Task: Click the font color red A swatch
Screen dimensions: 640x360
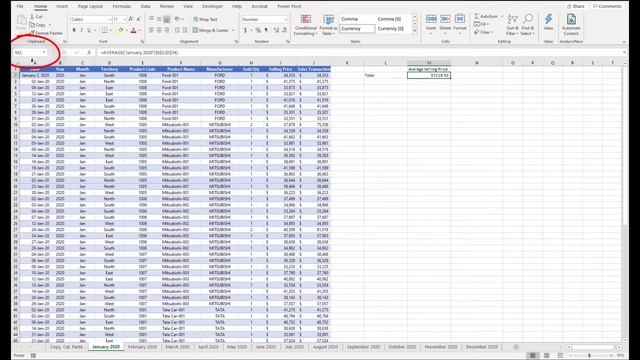Action: pyautogui.click(x=133, y=30)
